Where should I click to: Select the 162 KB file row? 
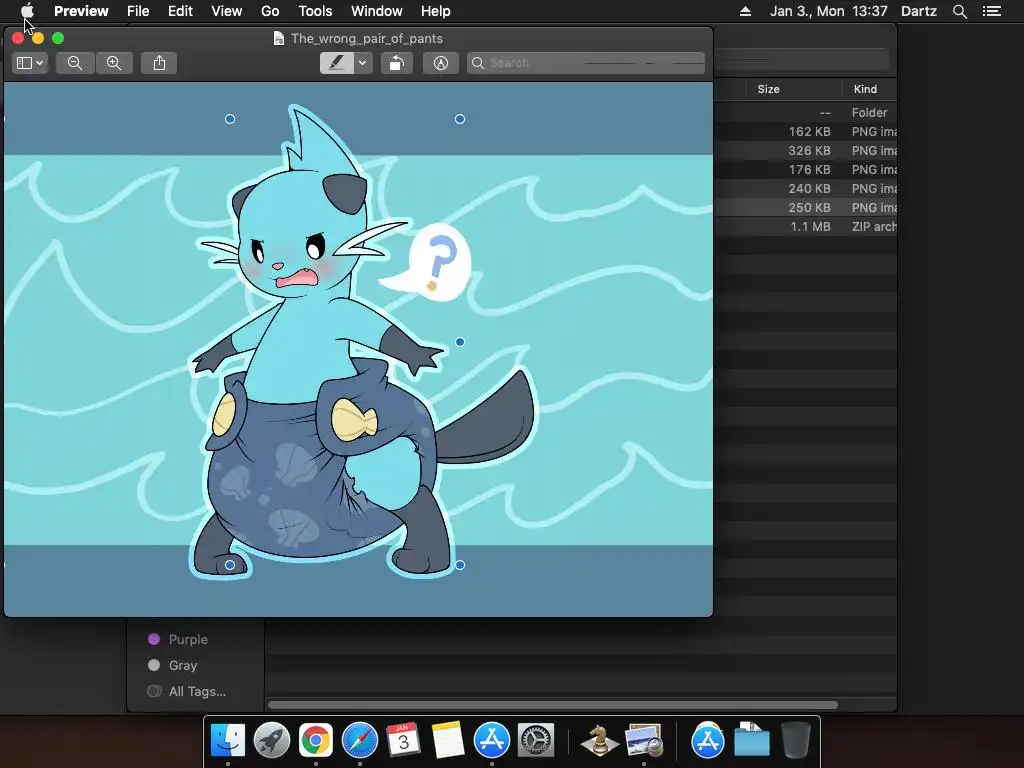tap(805, 131)
